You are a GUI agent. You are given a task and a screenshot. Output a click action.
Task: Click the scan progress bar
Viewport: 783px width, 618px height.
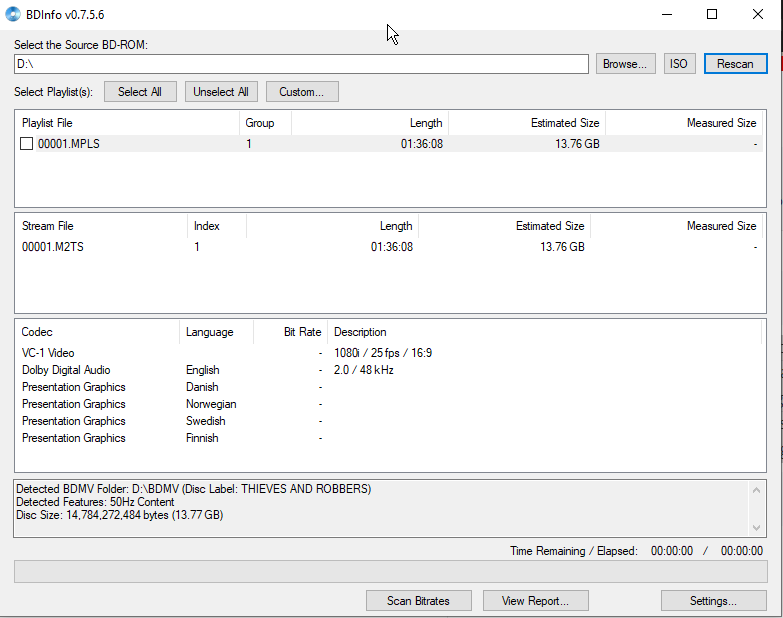pyautogui.click(x=391, y=572)
